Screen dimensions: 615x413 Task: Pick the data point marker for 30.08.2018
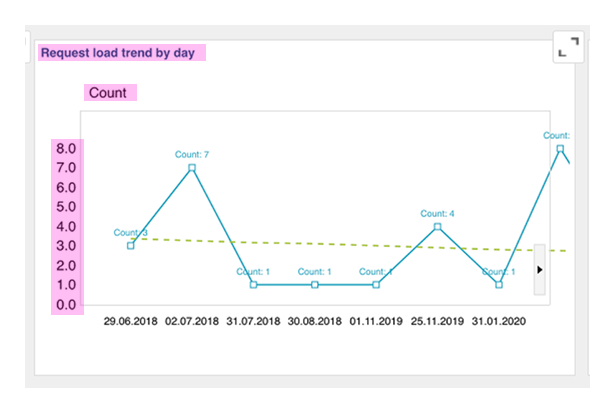pos(315,285)
